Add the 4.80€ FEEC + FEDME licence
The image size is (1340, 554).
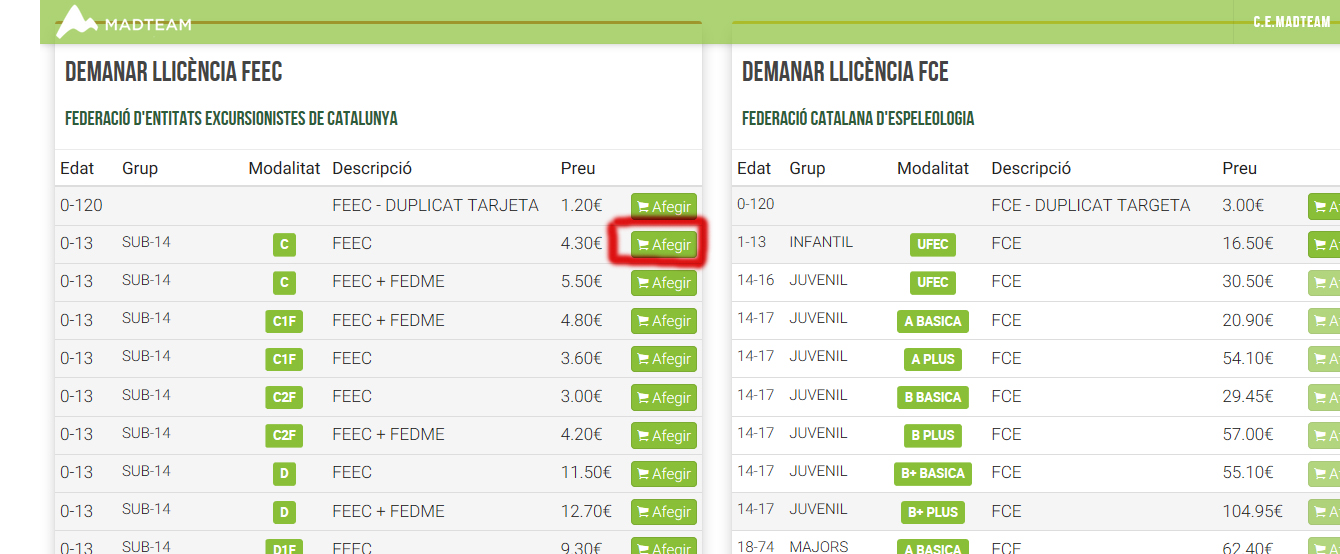point(664,321)
